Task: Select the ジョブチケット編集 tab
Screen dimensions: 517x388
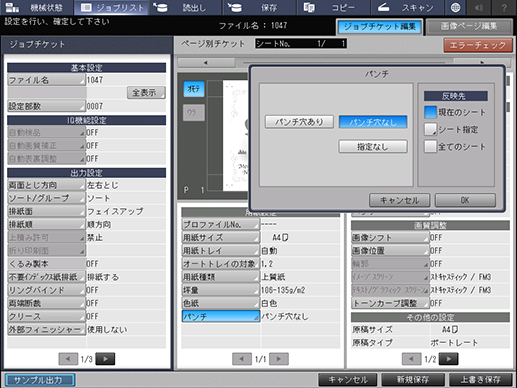Action: 380,27
